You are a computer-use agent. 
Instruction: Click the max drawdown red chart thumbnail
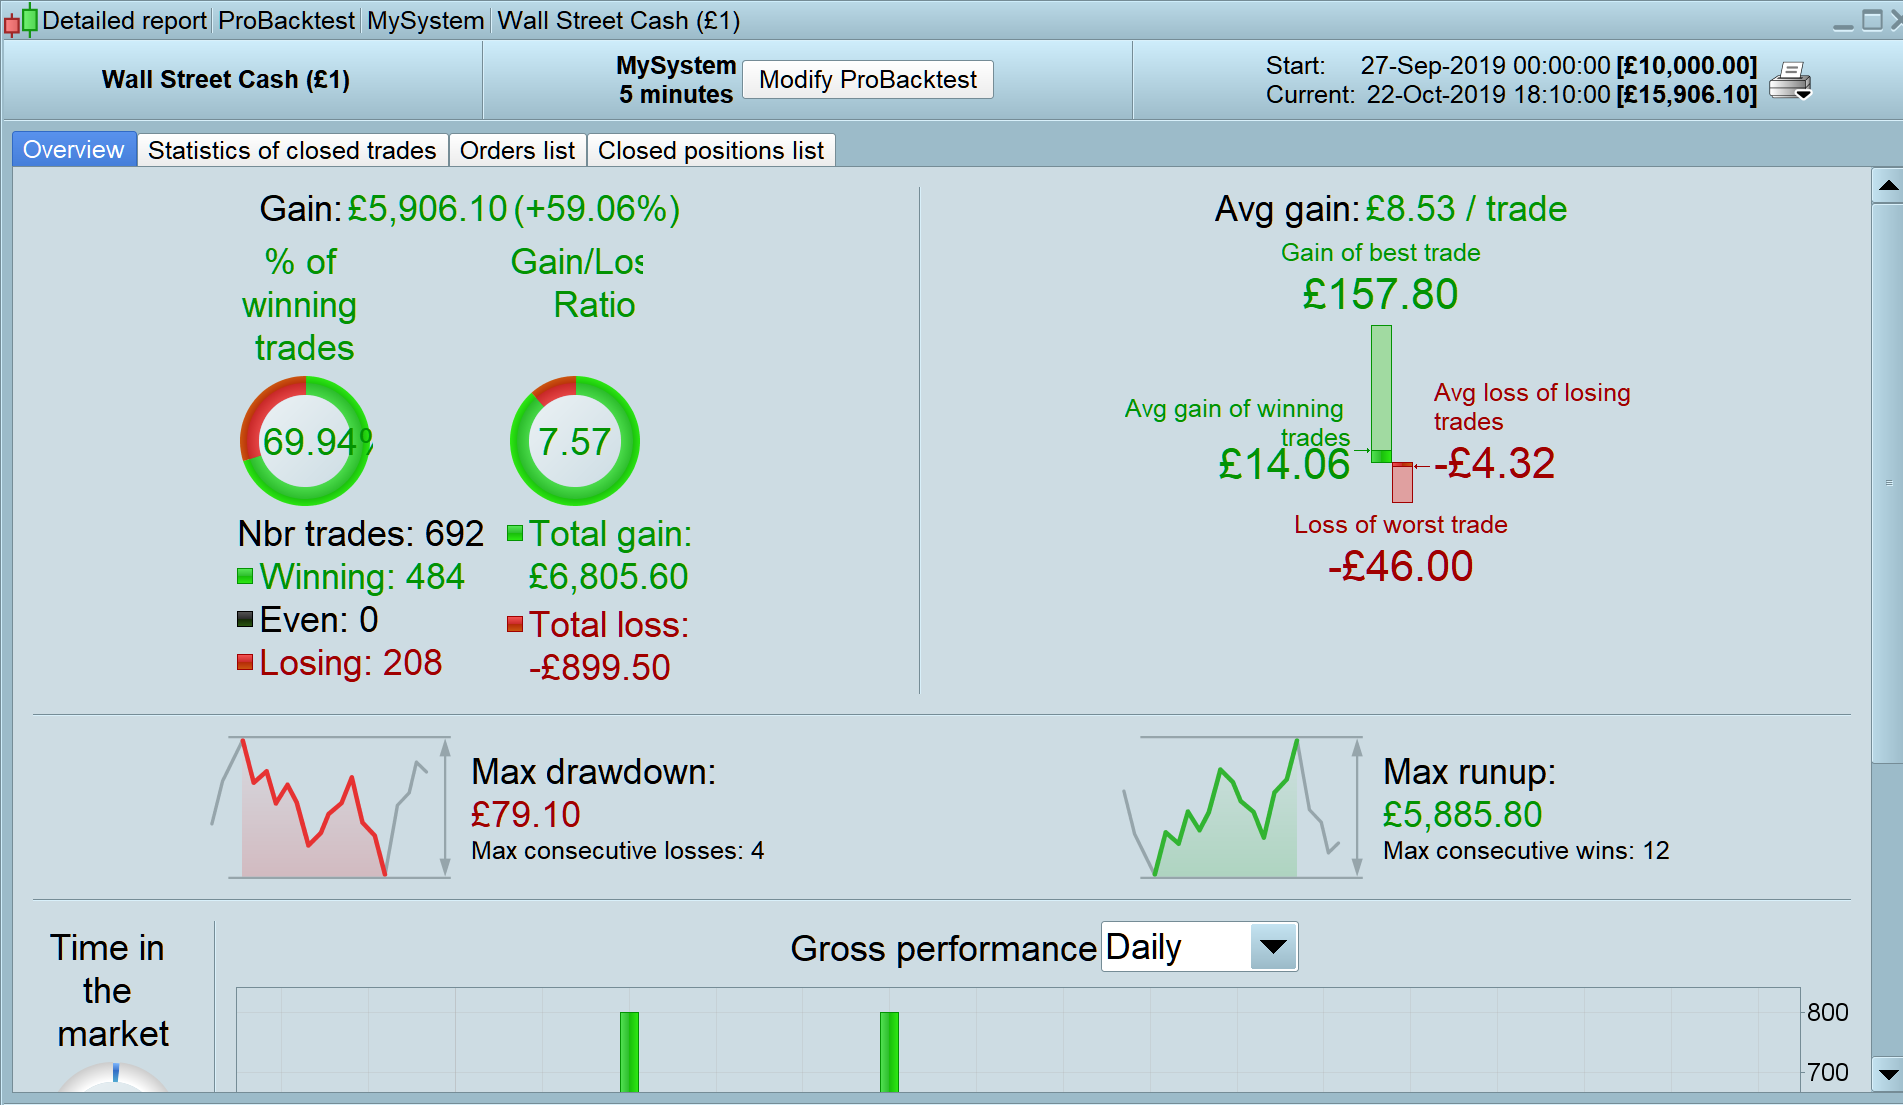click(330, 808)
